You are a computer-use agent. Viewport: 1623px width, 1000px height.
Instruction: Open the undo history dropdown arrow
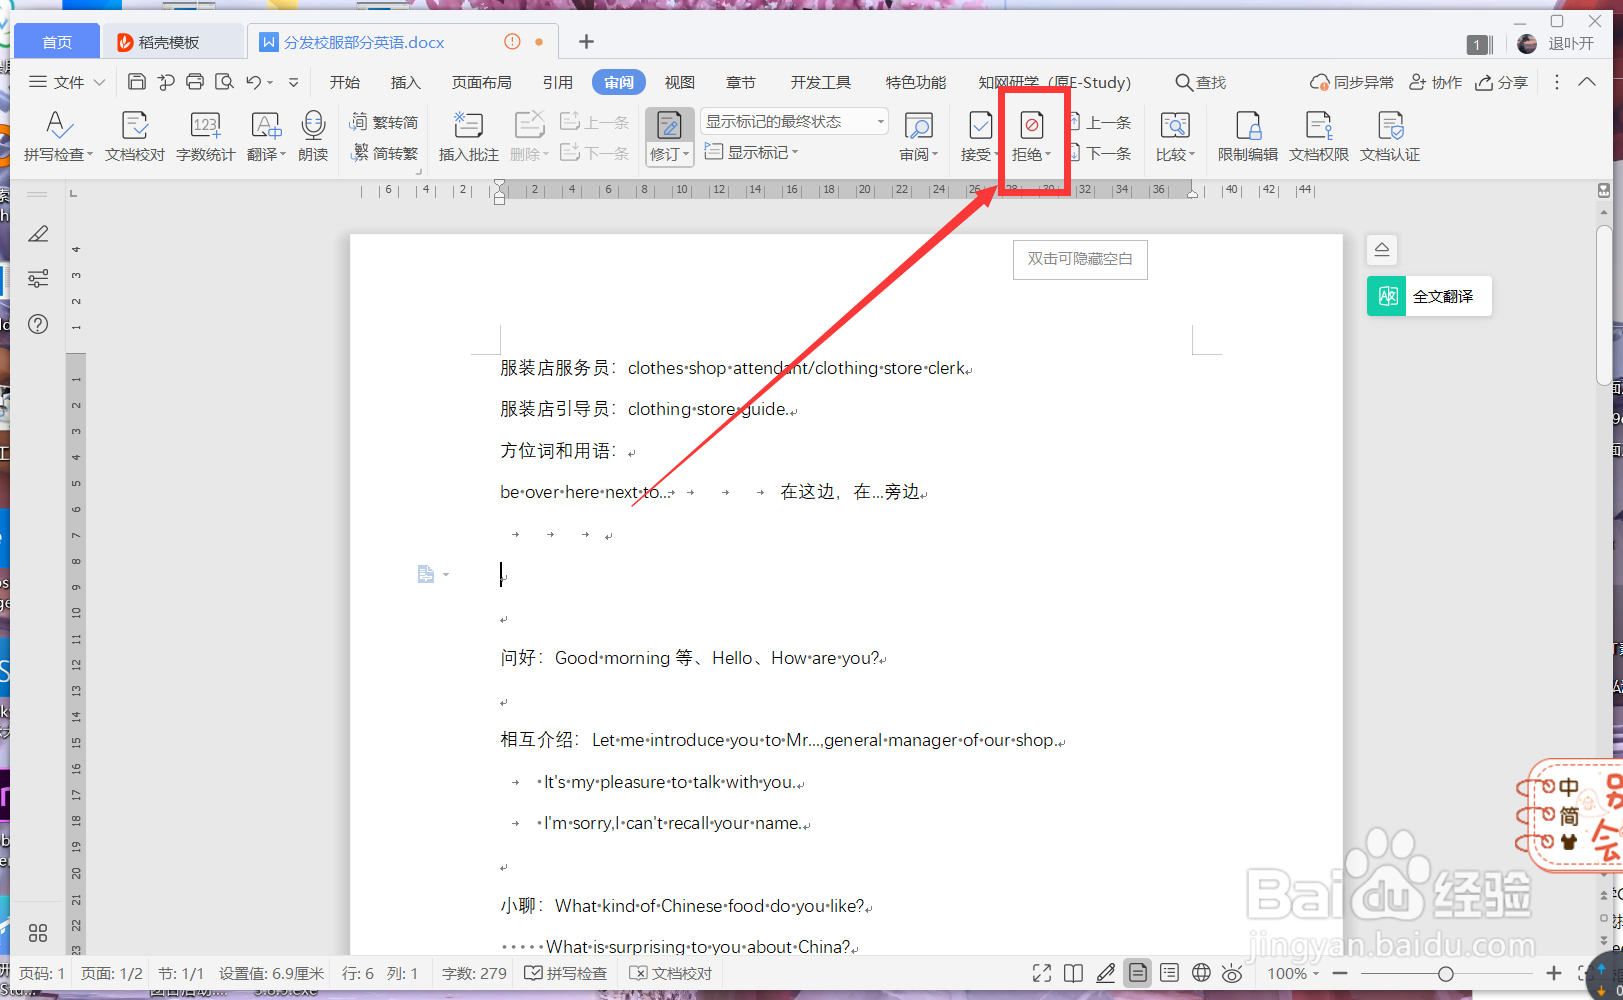270,83
